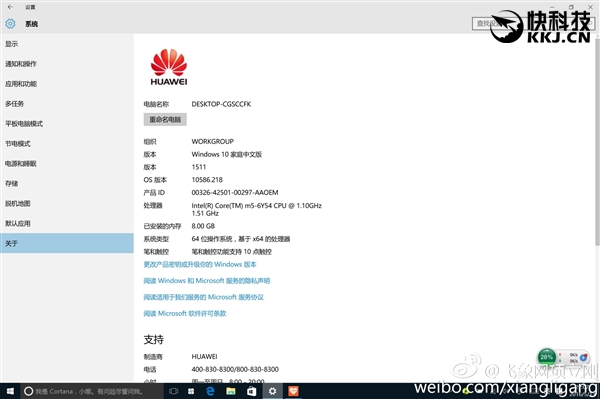Viewport: 600px width, 399px height.
Task: Open the Microsoft 服务的隐私声明 link
Action: click(x=207, y=281)
